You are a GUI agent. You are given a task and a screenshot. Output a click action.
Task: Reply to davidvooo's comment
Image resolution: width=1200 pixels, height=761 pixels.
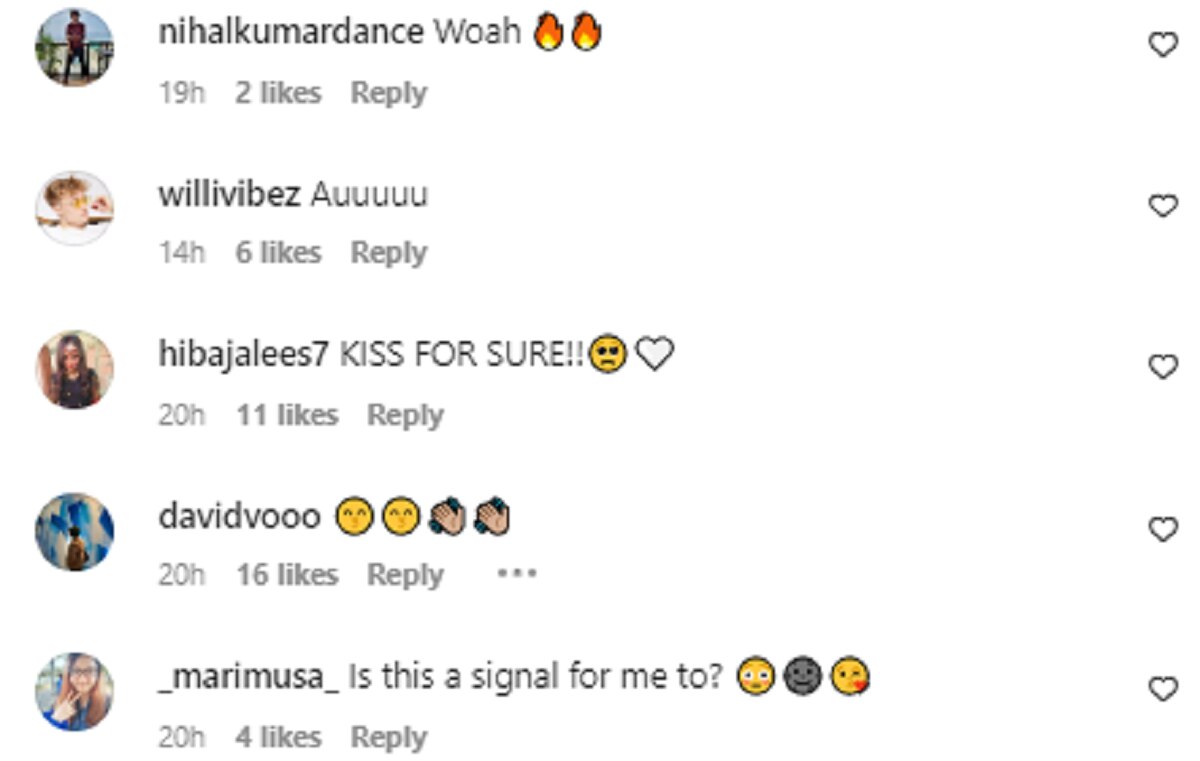tap(405, 575)
